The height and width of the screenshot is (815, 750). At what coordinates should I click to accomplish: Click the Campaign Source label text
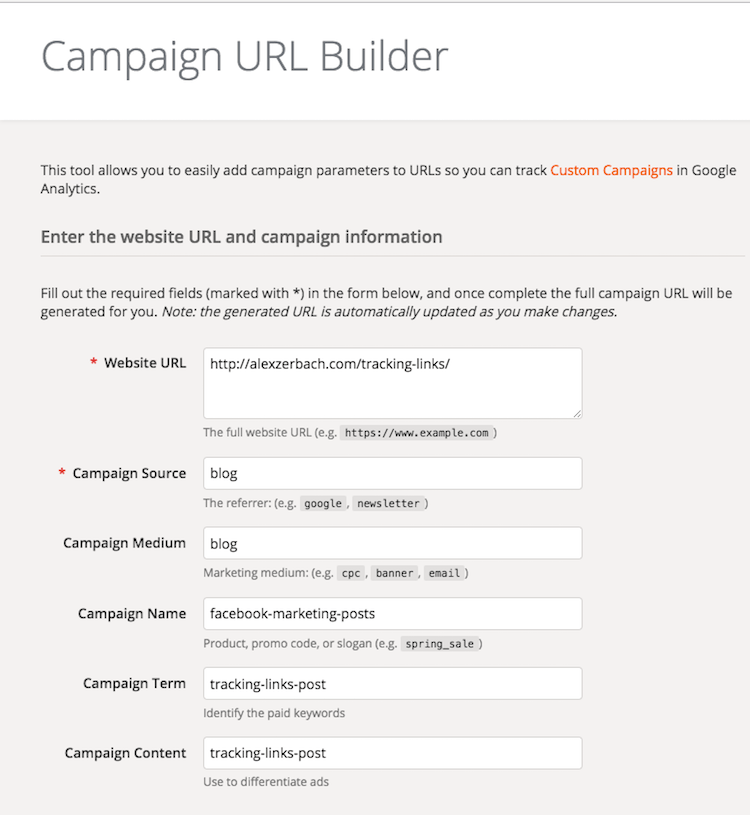129,473
